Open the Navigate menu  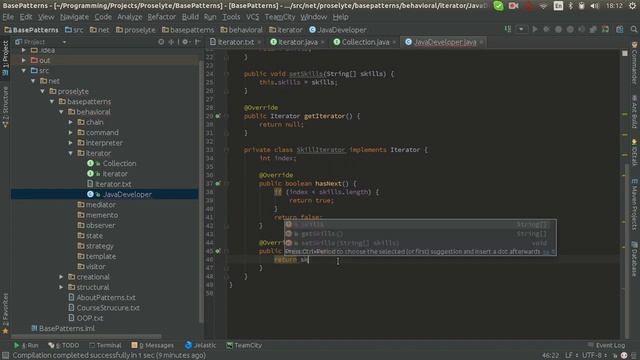(74, 17)
